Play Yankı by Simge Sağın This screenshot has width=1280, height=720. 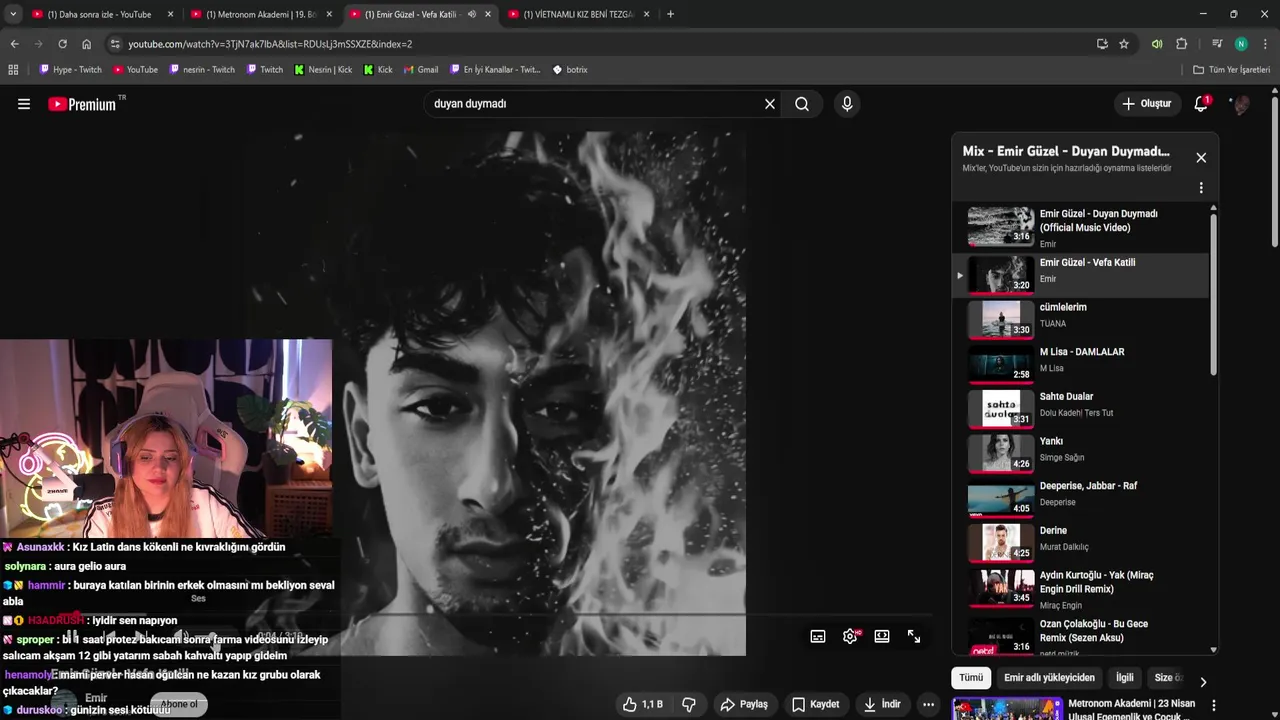coord(1080,454)
